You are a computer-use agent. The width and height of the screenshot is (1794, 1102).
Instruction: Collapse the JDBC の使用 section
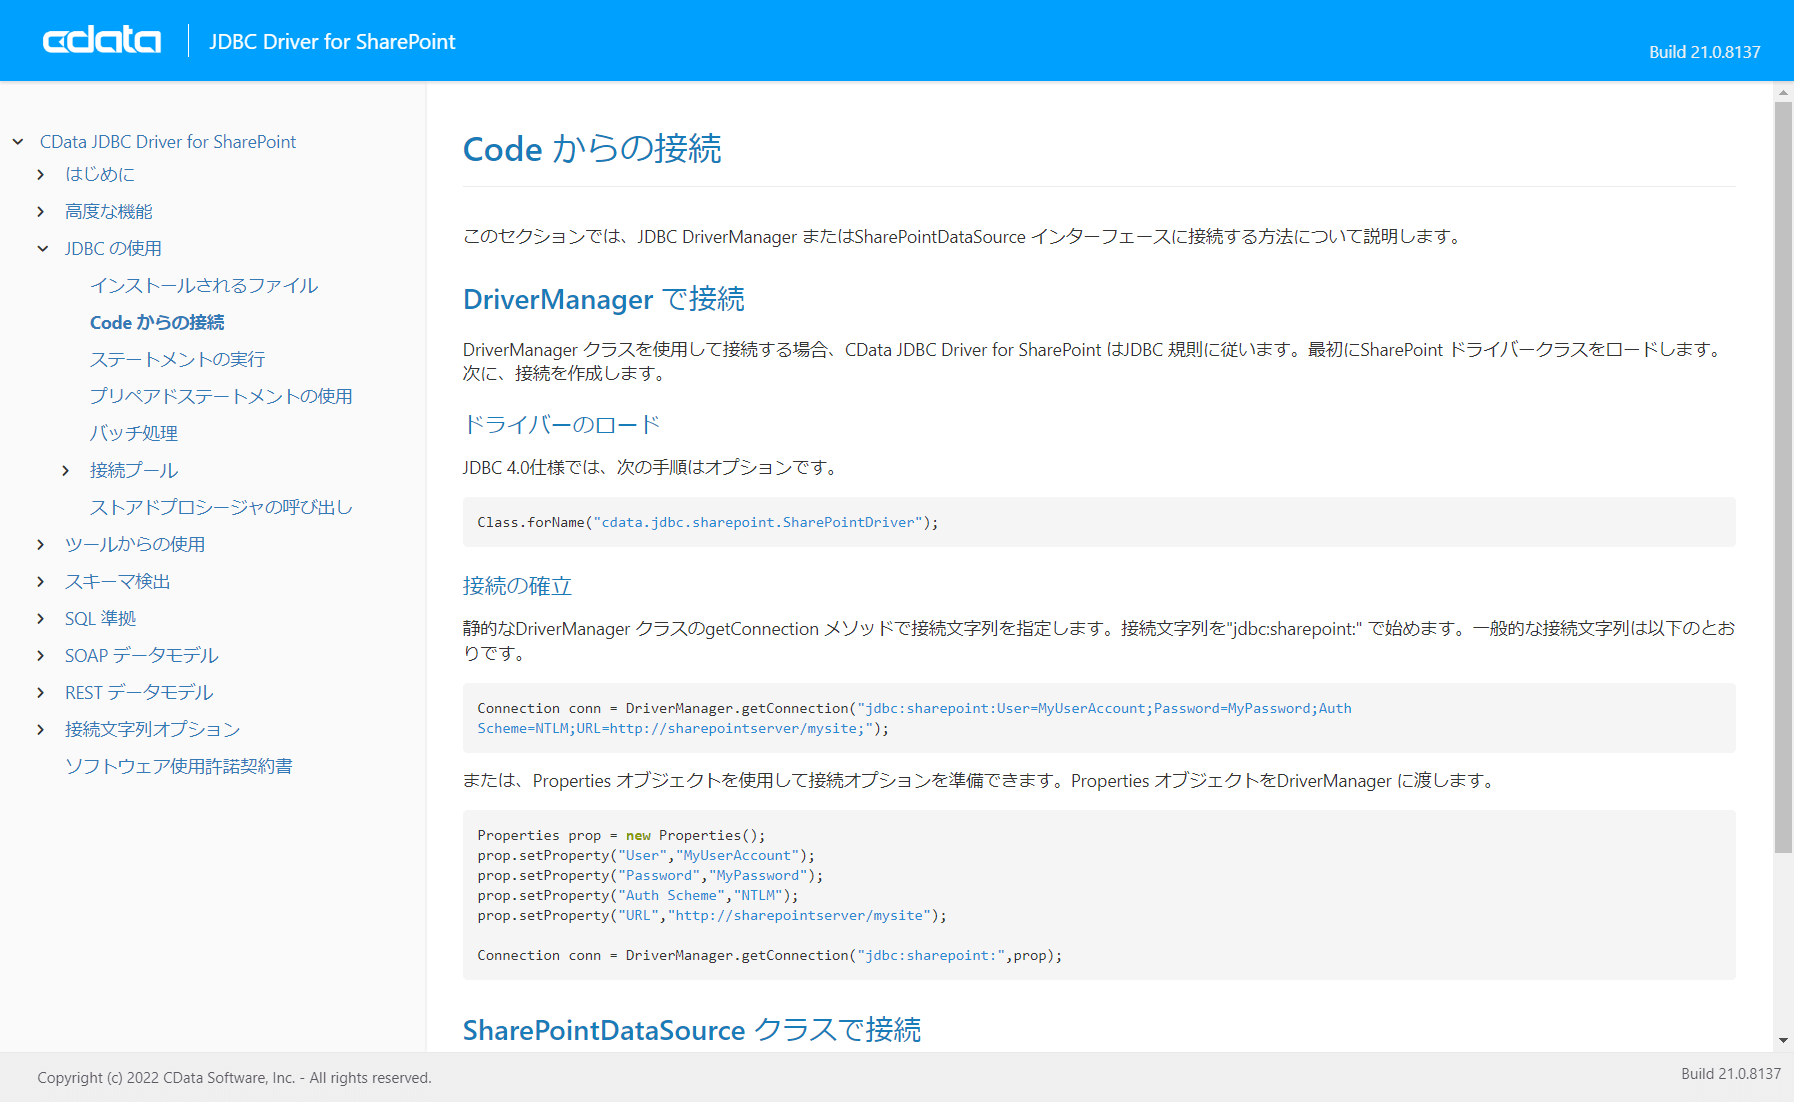pos(41,248)
